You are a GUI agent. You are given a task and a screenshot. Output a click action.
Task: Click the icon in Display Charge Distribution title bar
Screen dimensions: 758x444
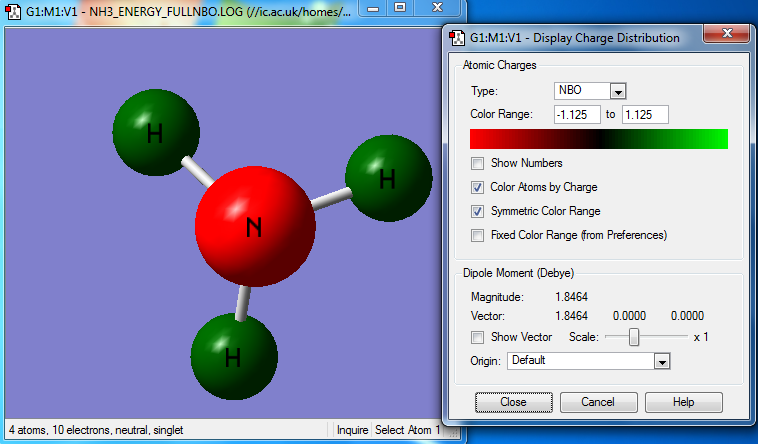pyautogui.click(x=457, y=38)
